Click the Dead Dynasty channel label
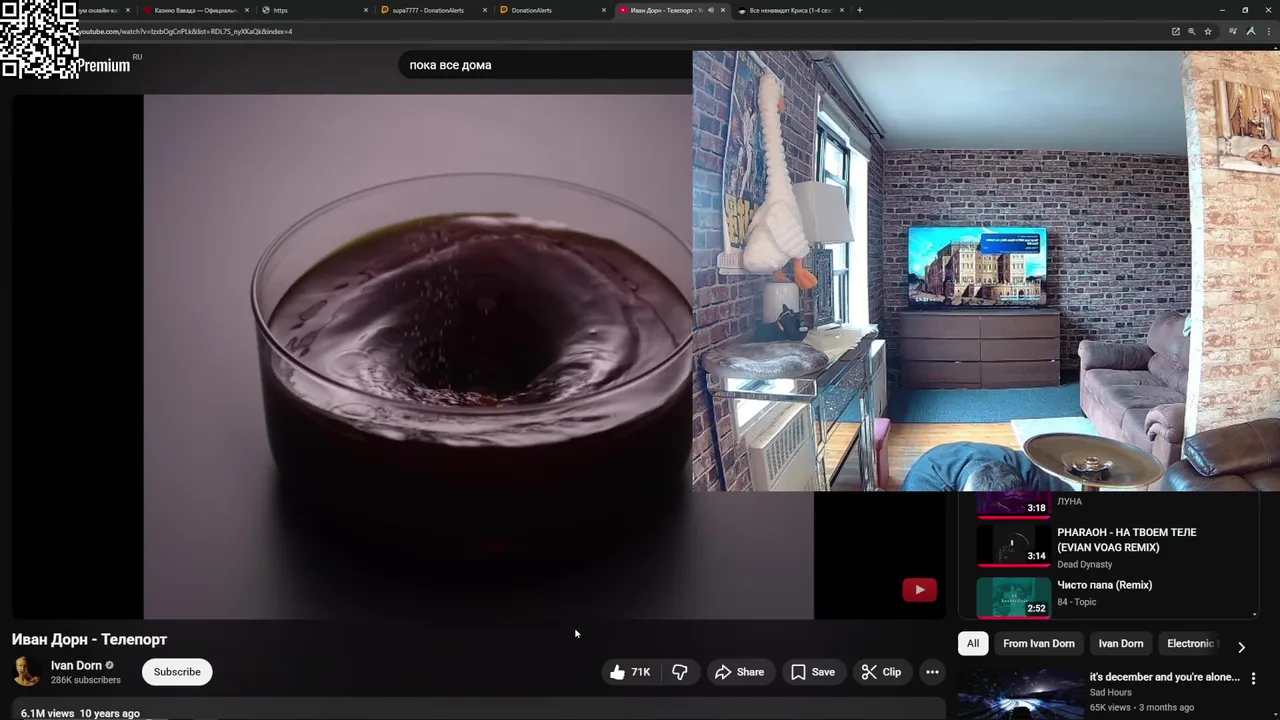This screenshot has width=1280, height=720. coord(1085,564)
